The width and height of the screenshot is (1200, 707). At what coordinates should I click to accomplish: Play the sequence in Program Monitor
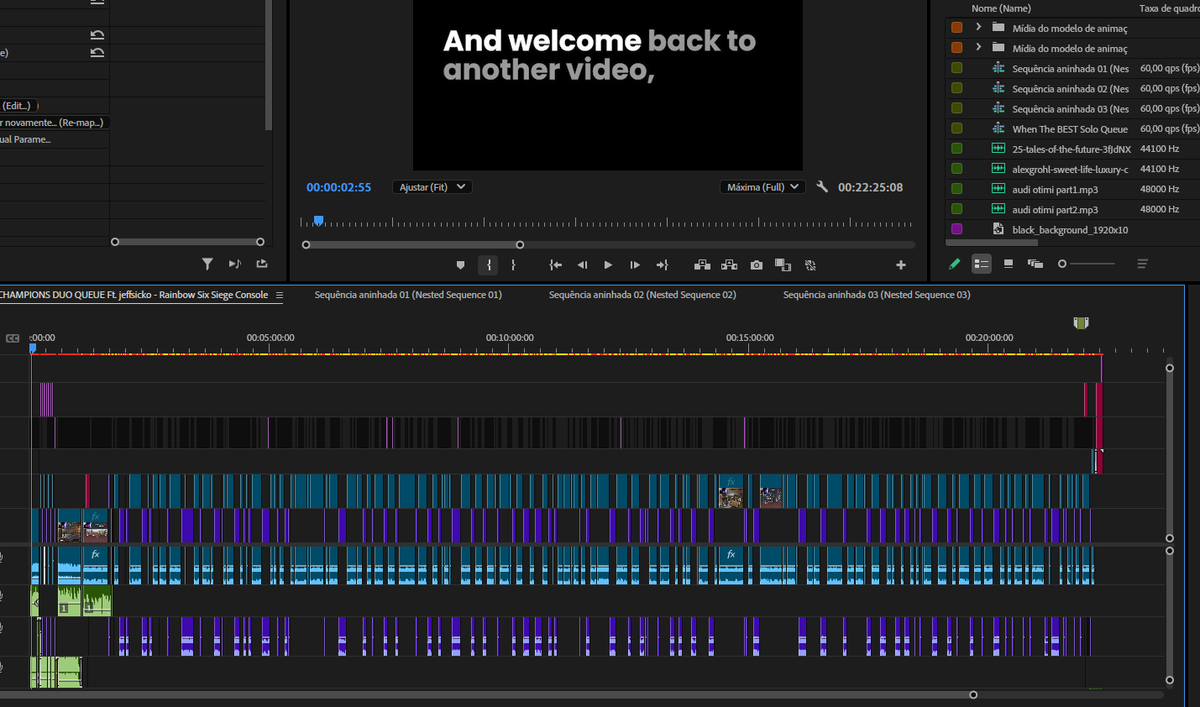coord(608,265)
